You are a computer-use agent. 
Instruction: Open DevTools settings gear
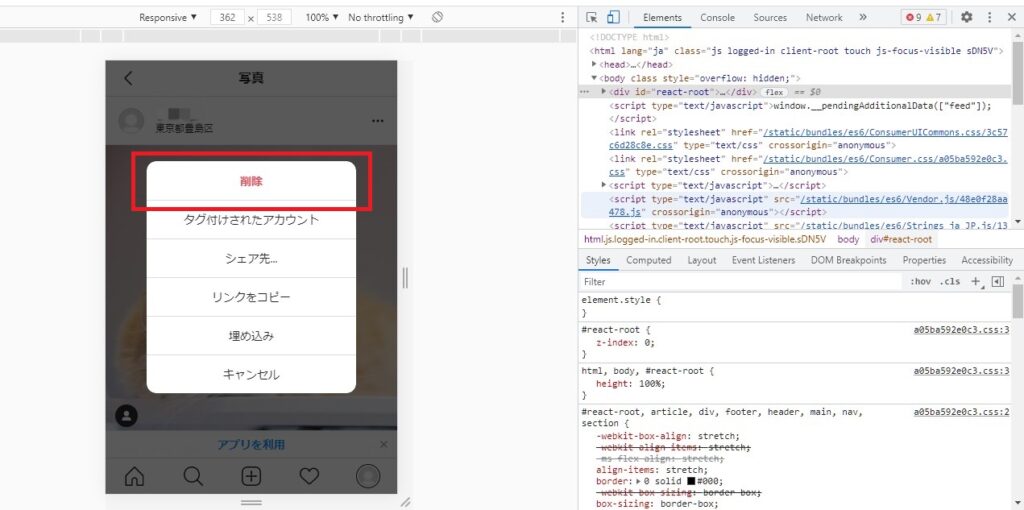click(x=967, y=18)
